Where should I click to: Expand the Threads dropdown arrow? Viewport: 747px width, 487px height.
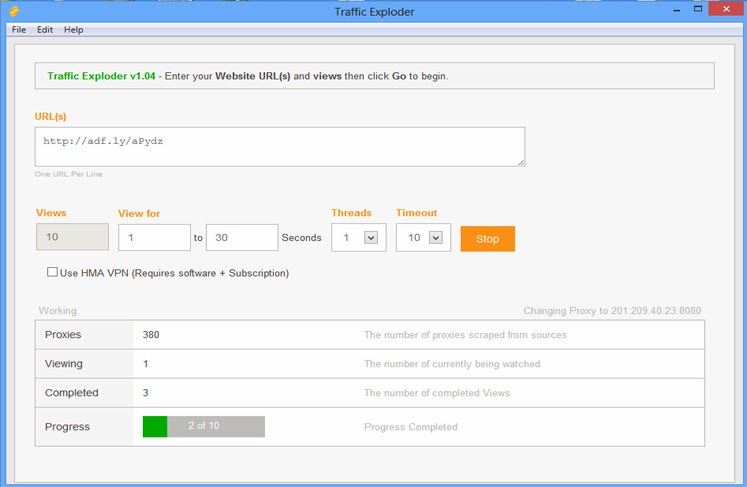[x=371, y=237]
